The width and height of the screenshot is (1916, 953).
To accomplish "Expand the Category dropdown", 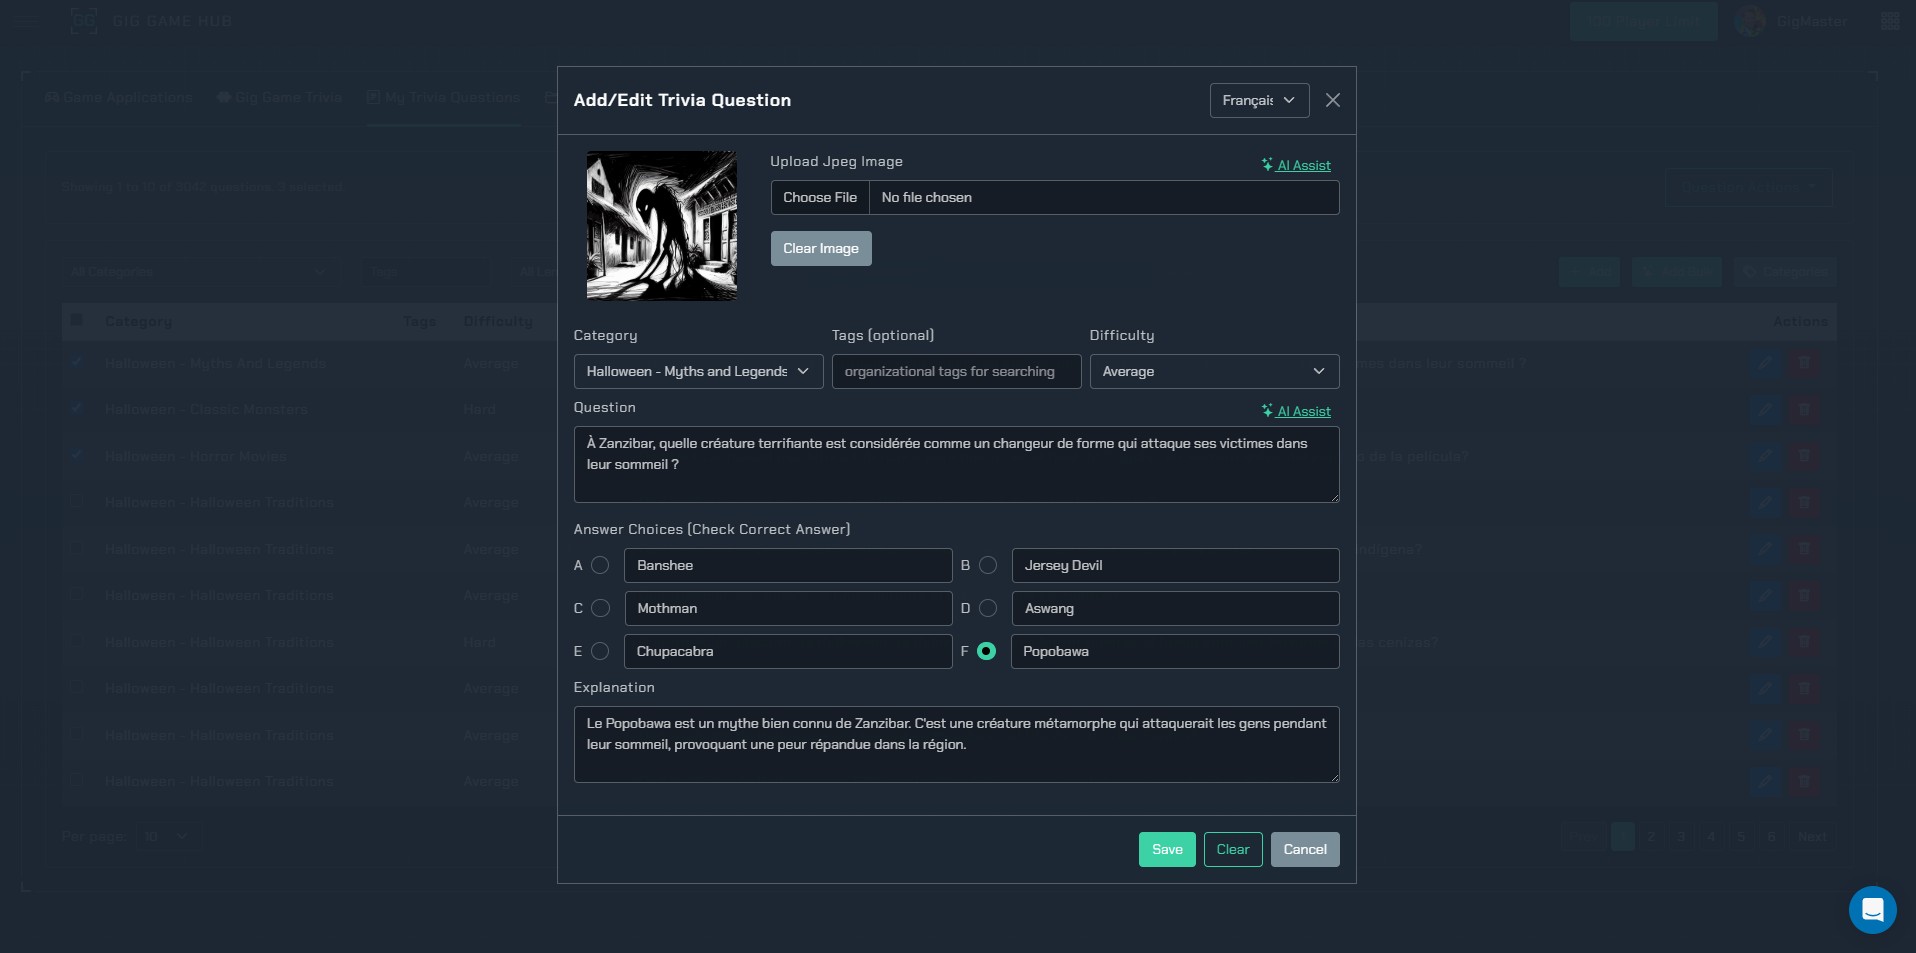I will 698,372.
